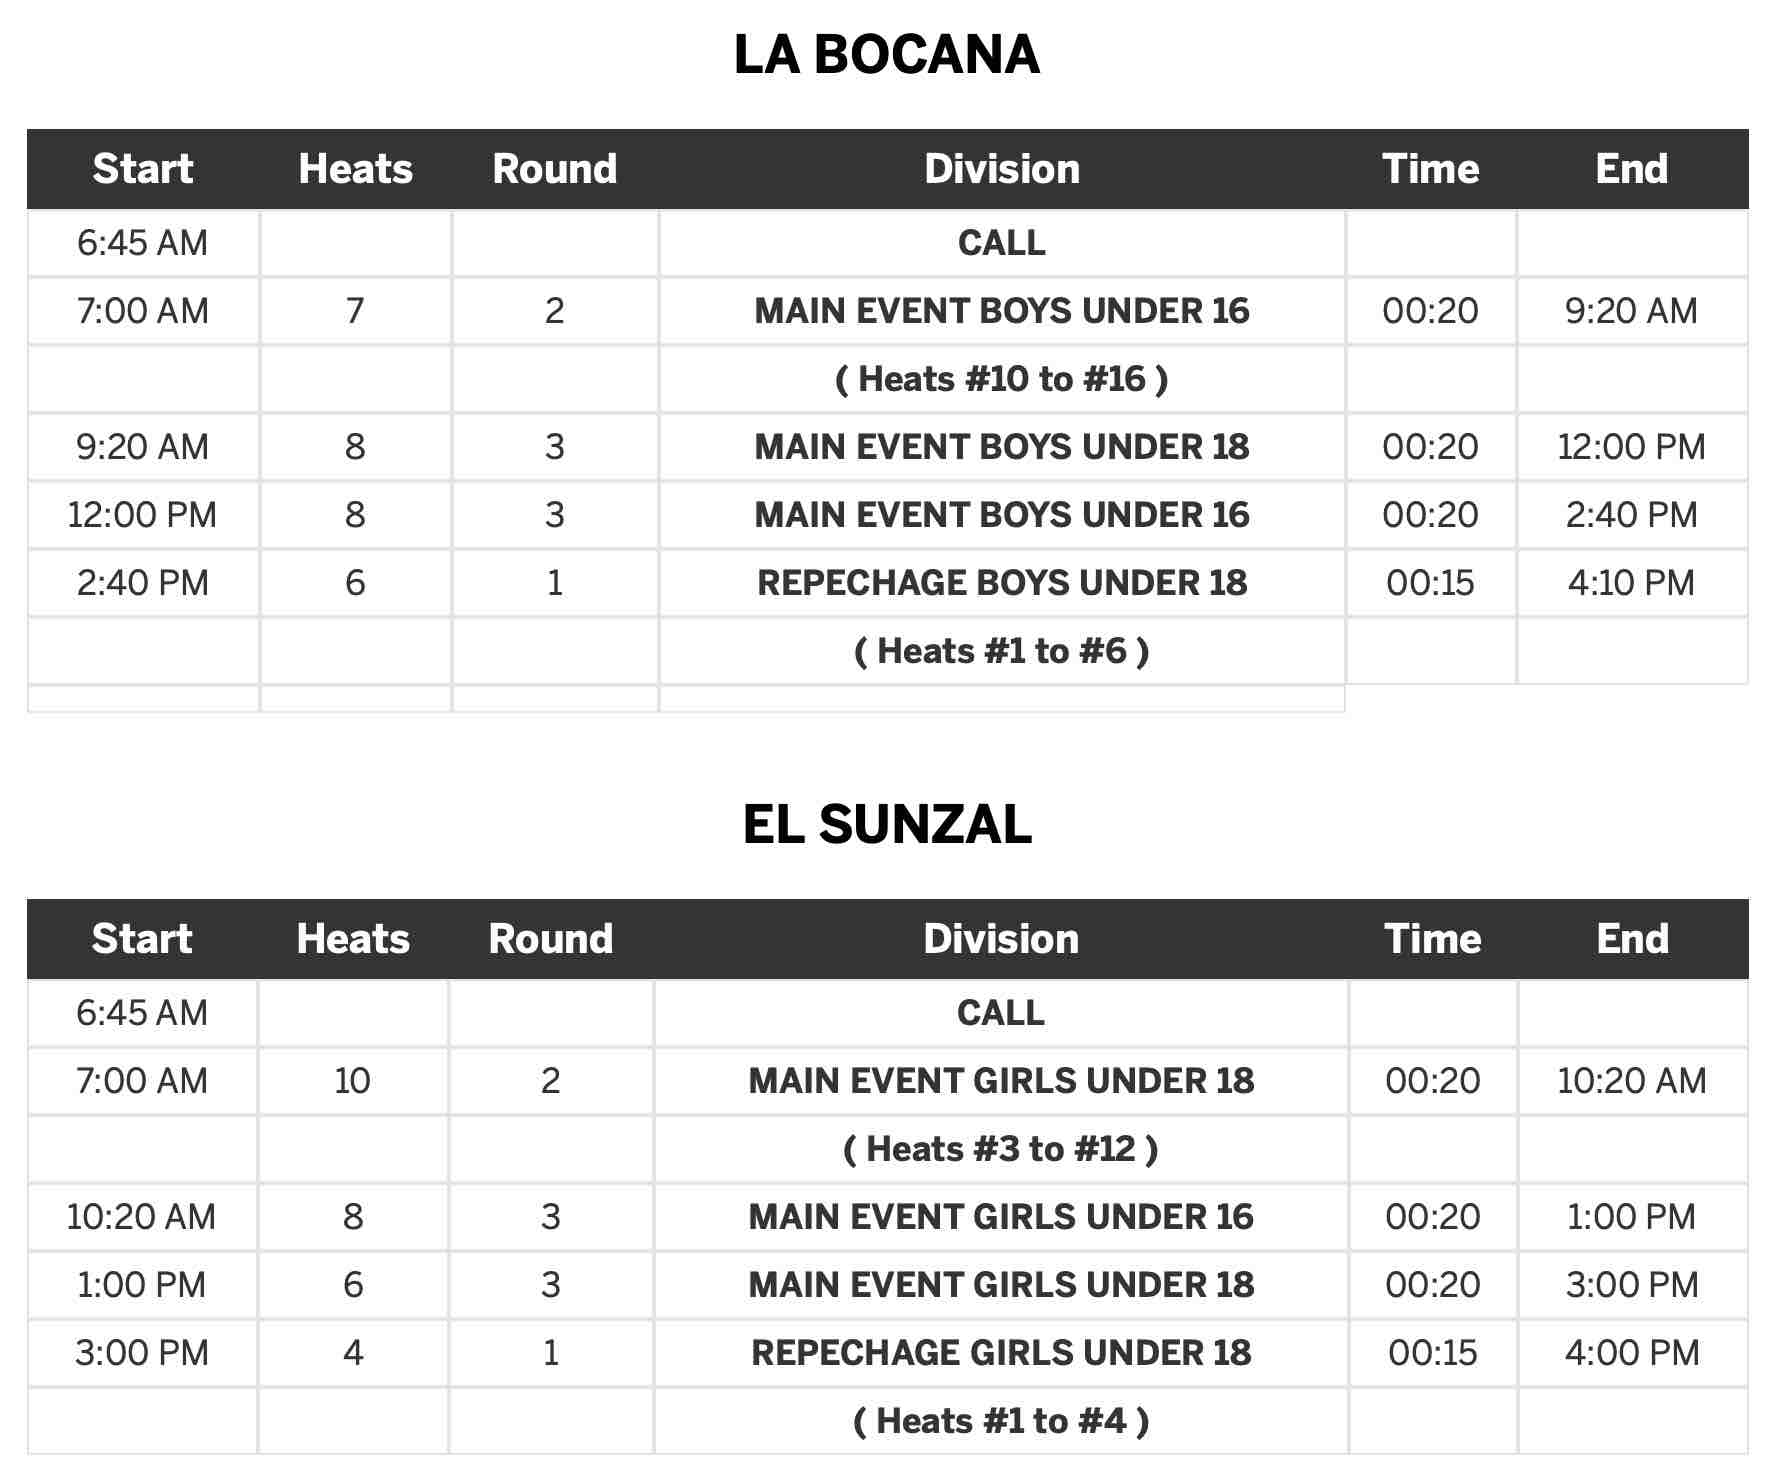
Task: Click Round header in El Sunzal table
Action: 551,939
